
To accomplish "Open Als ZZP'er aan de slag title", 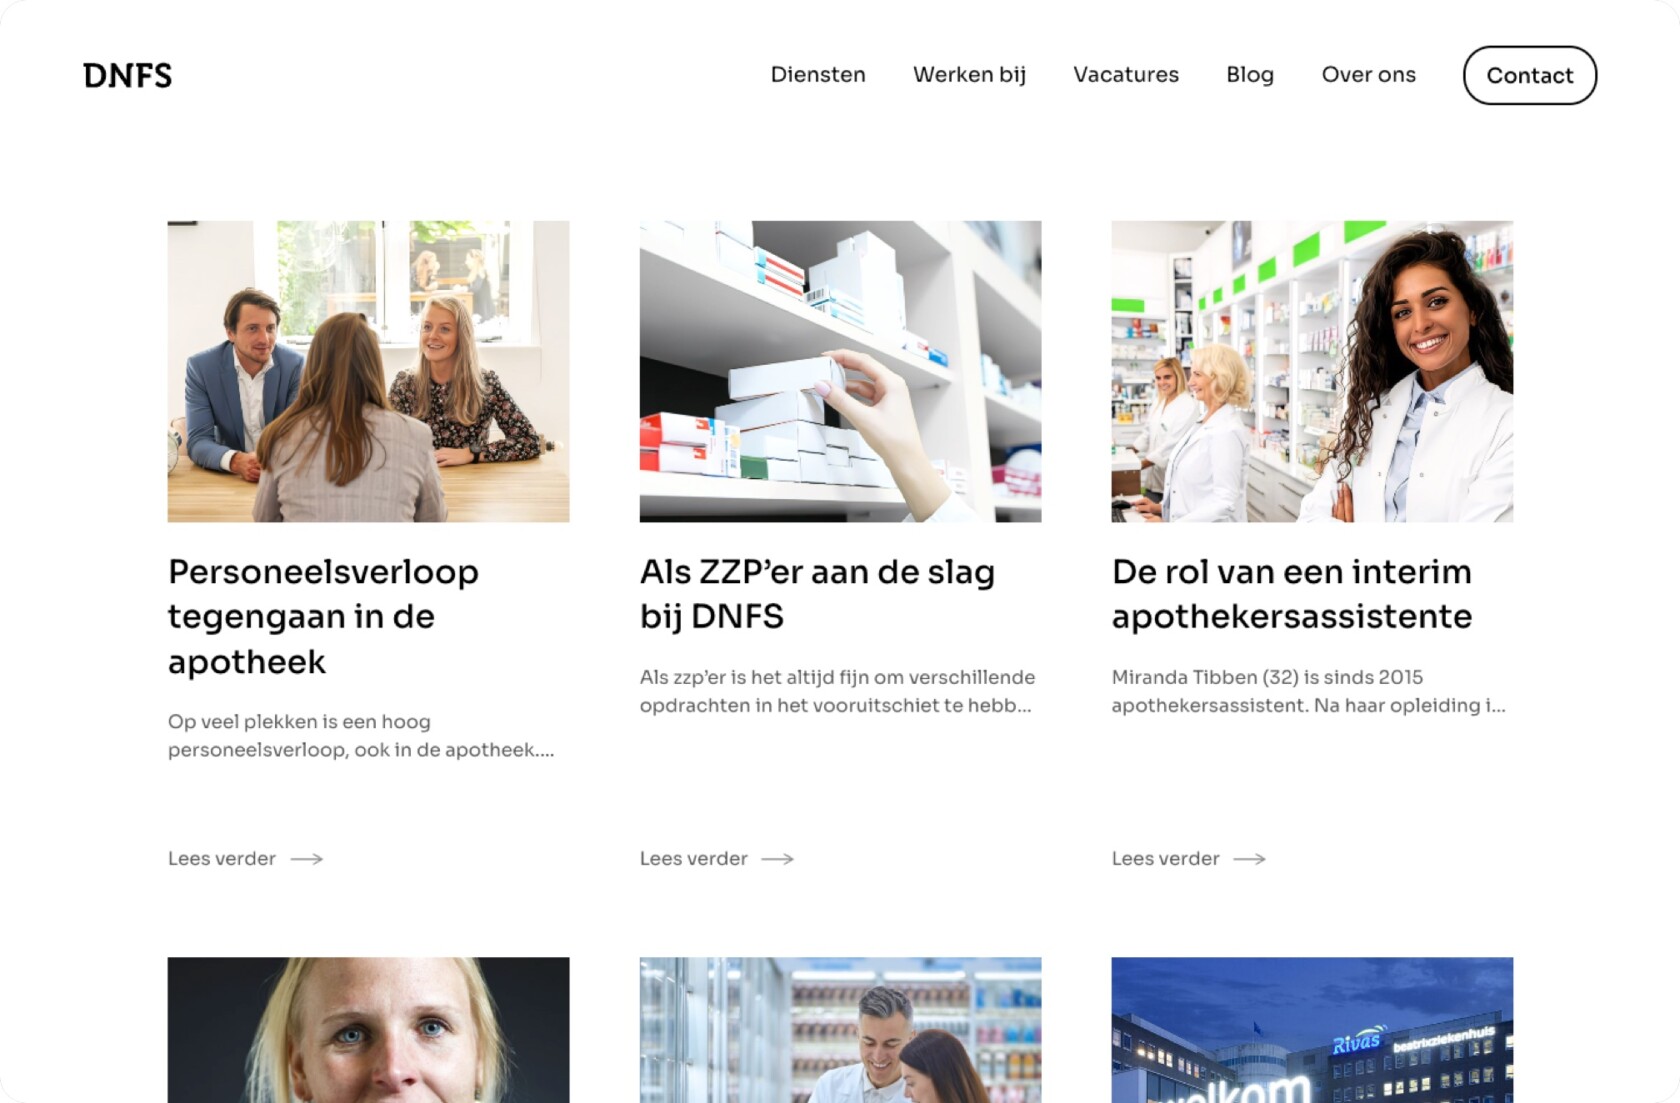I will tap(817, 594).
